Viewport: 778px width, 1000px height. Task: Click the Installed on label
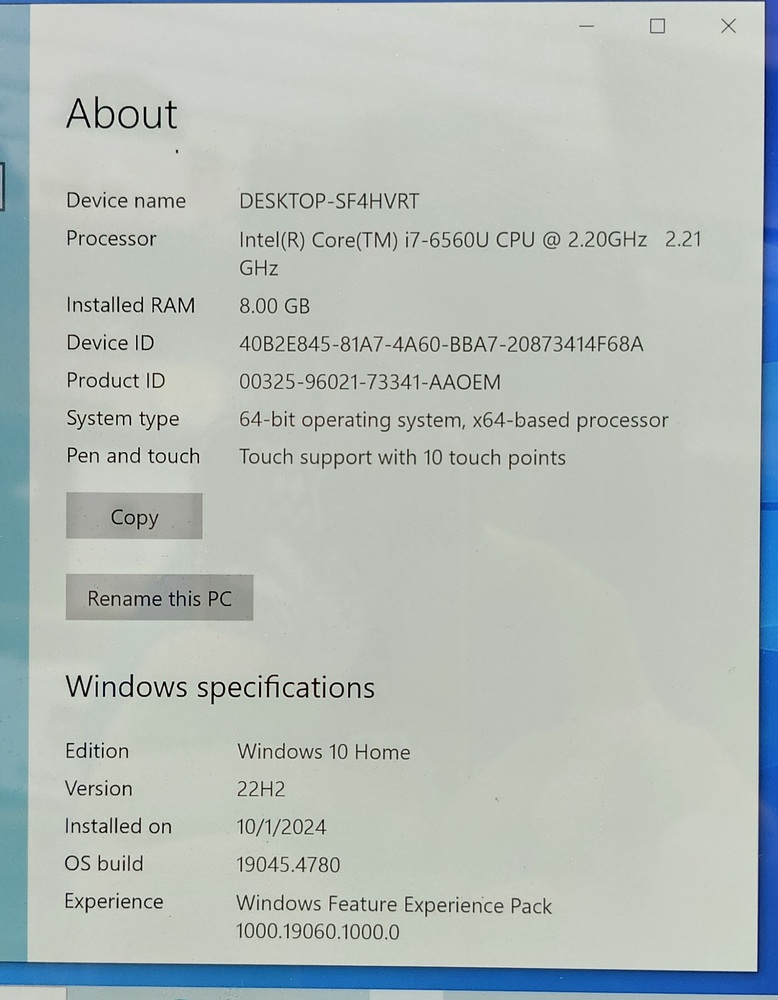118,826
